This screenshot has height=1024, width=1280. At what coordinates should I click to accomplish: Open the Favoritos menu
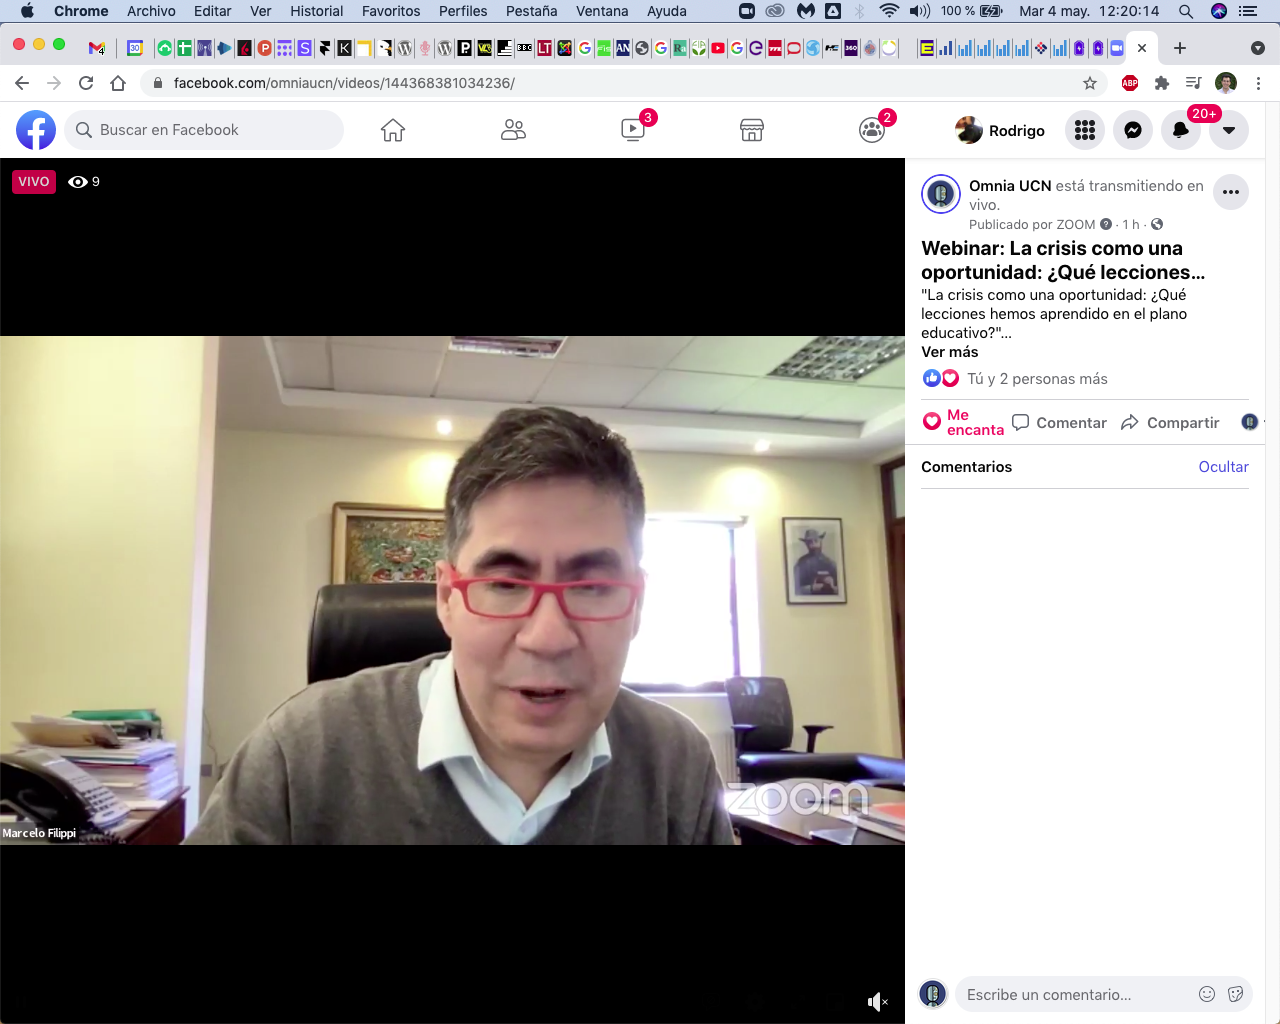pos(391,11)
